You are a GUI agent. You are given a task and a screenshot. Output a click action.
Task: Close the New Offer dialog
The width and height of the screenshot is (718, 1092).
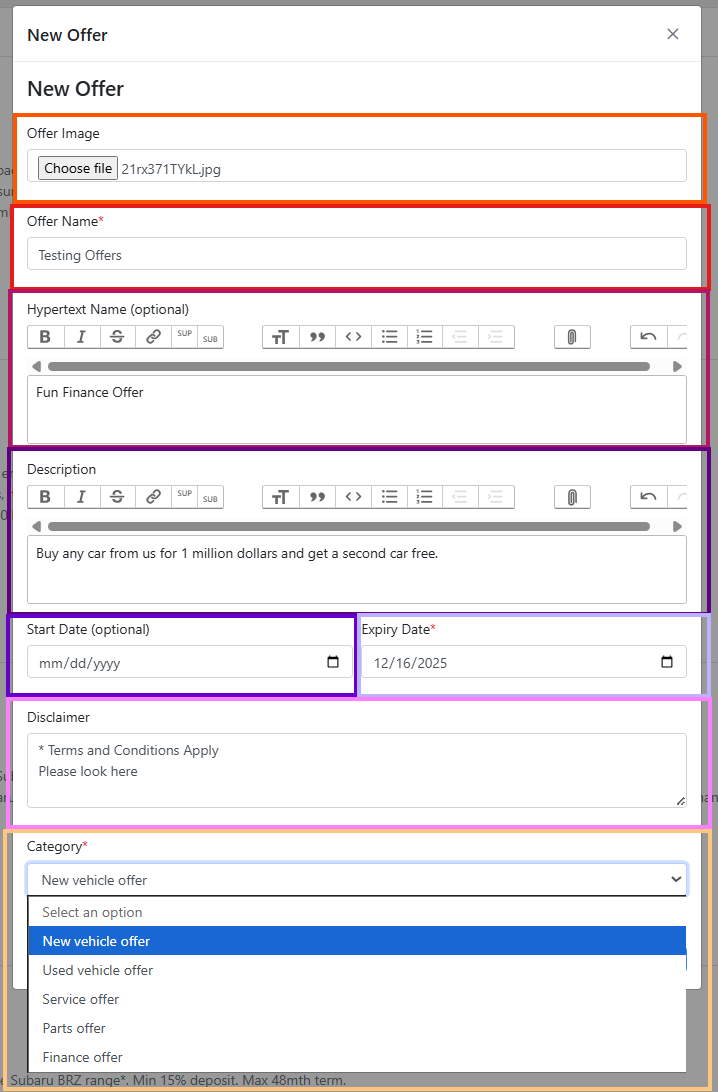673,34
